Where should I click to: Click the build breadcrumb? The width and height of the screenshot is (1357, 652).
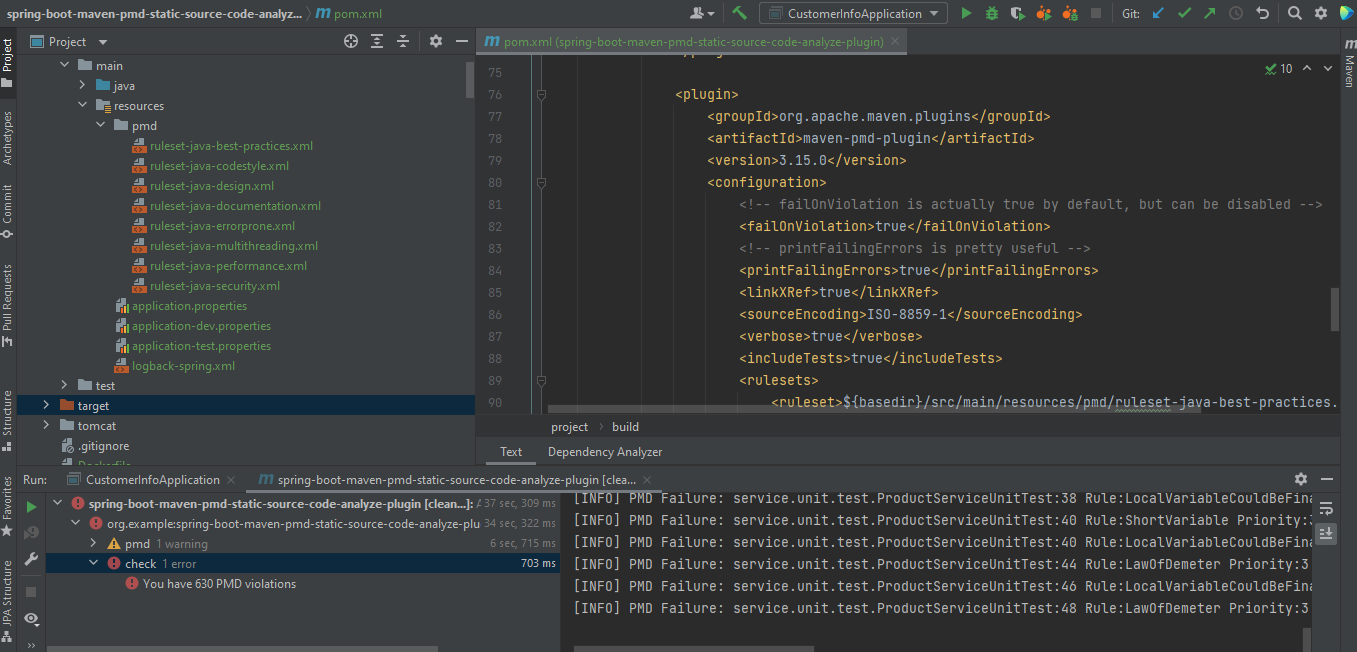(625, 427)
